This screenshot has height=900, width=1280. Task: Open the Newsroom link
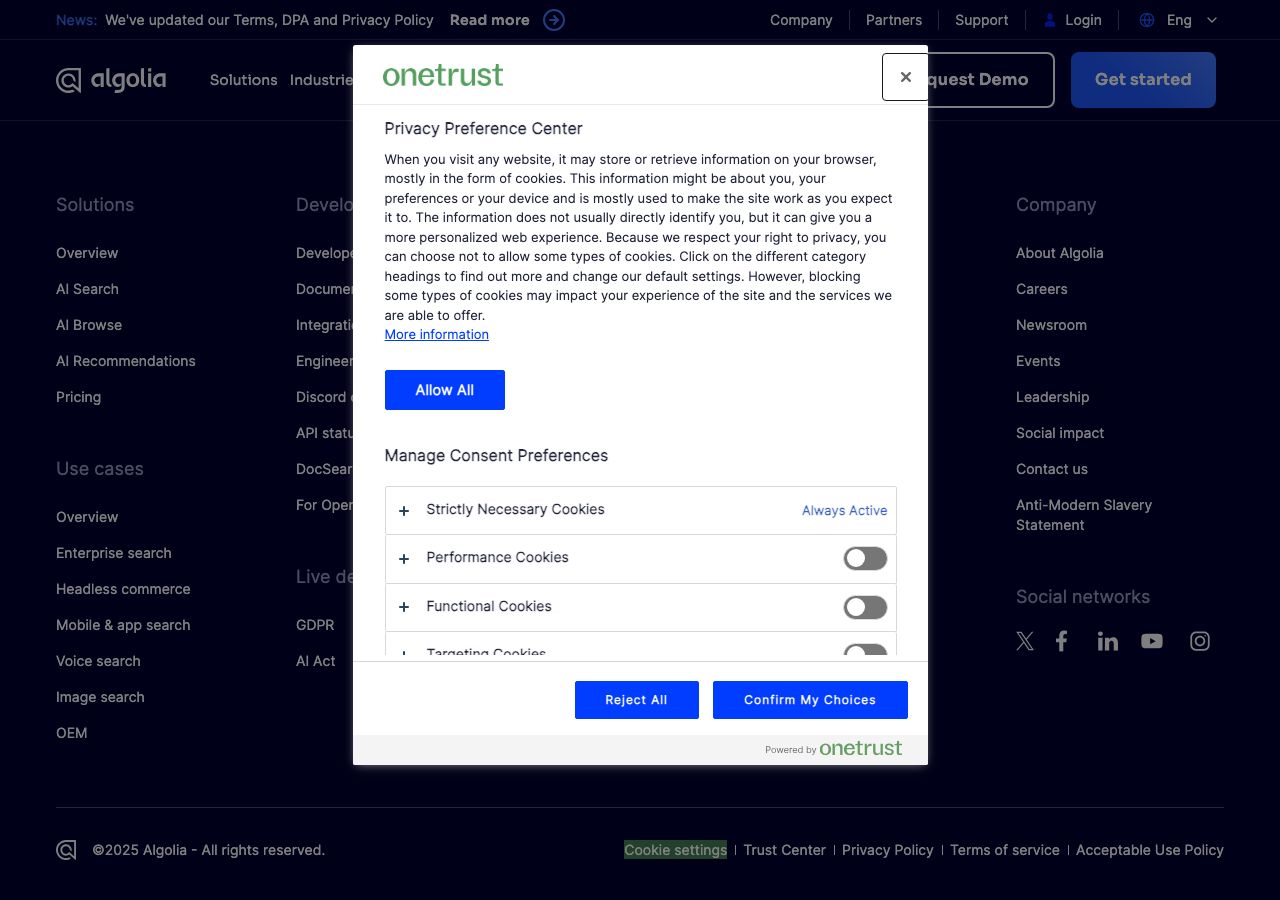pos(1051,325)
